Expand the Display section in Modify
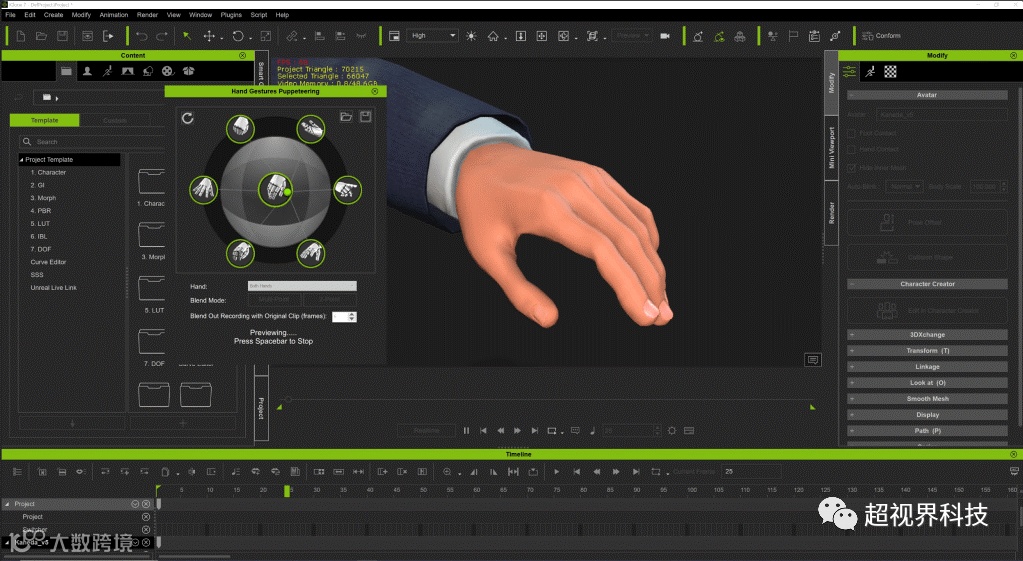 [x=927, y=415]
